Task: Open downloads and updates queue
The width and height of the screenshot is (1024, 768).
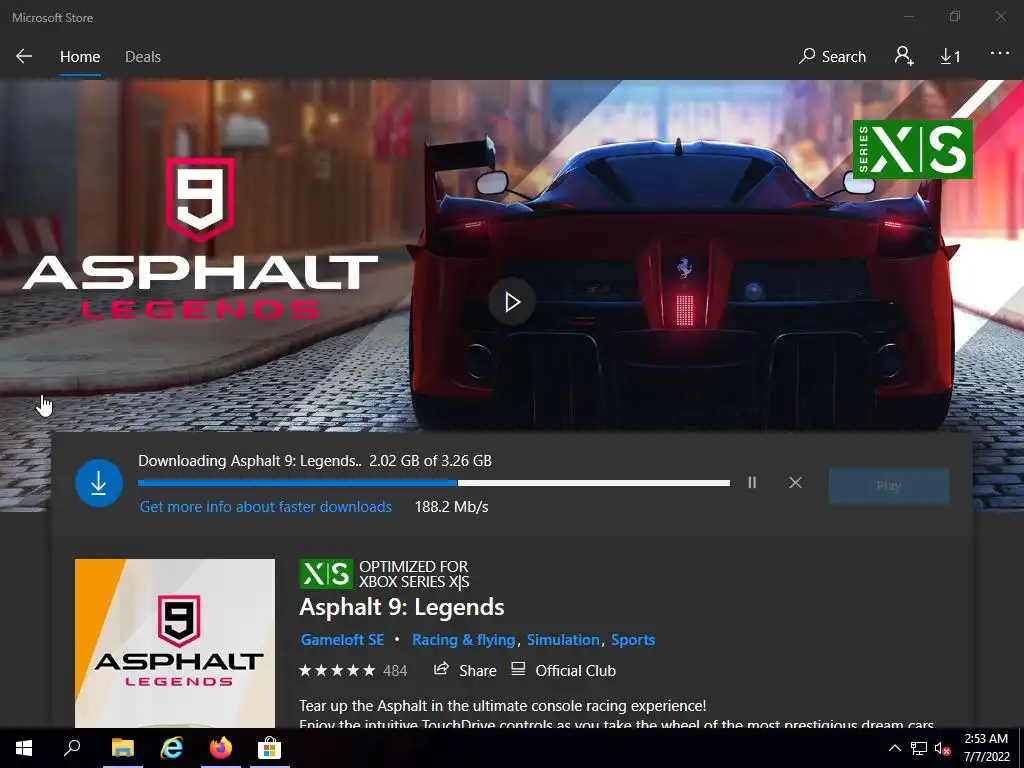Action: (x=950, y=57)
